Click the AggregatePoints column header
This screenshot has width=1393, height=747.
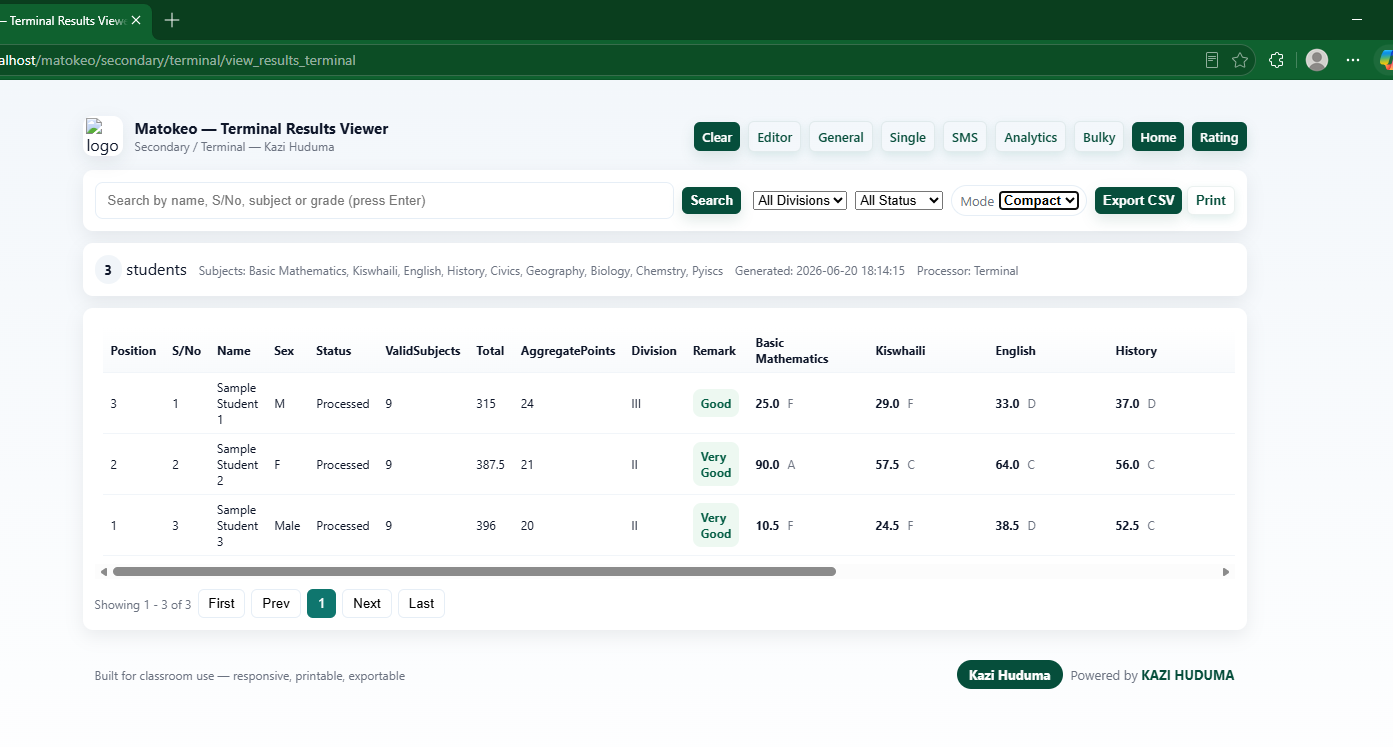568,351
